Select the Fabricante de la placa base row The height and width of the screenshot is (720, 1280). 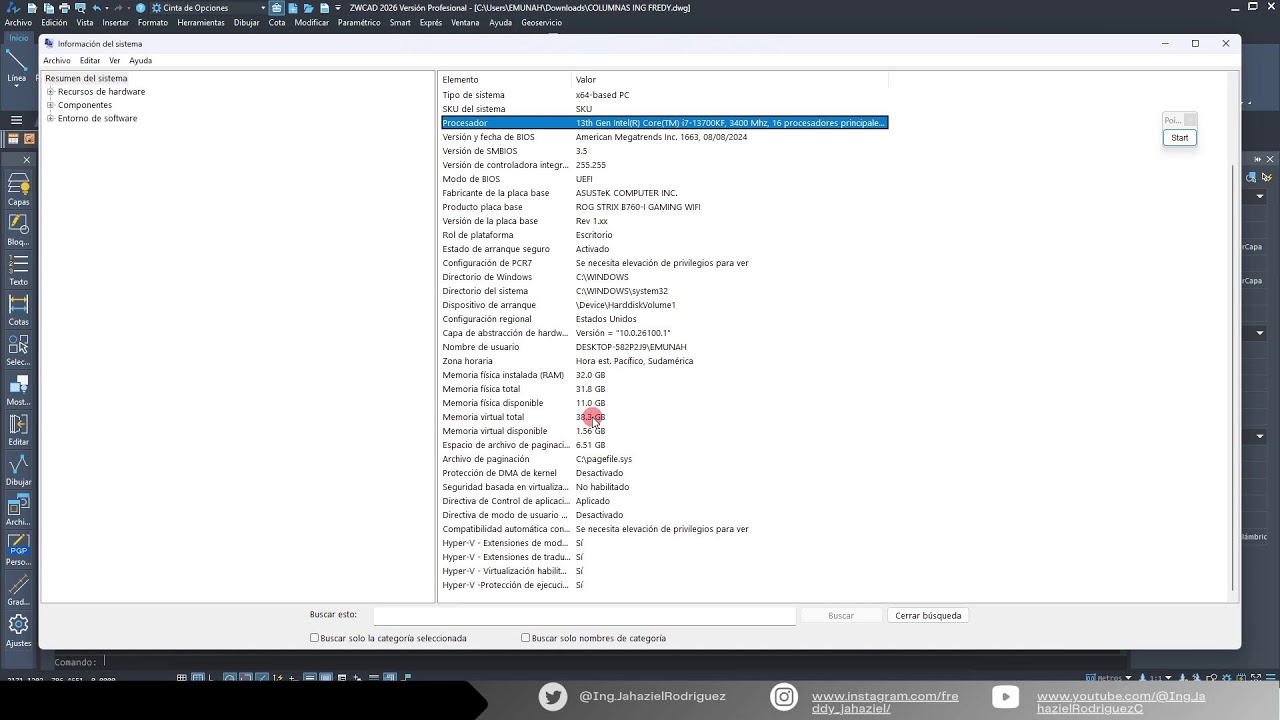tap(664, 193)
